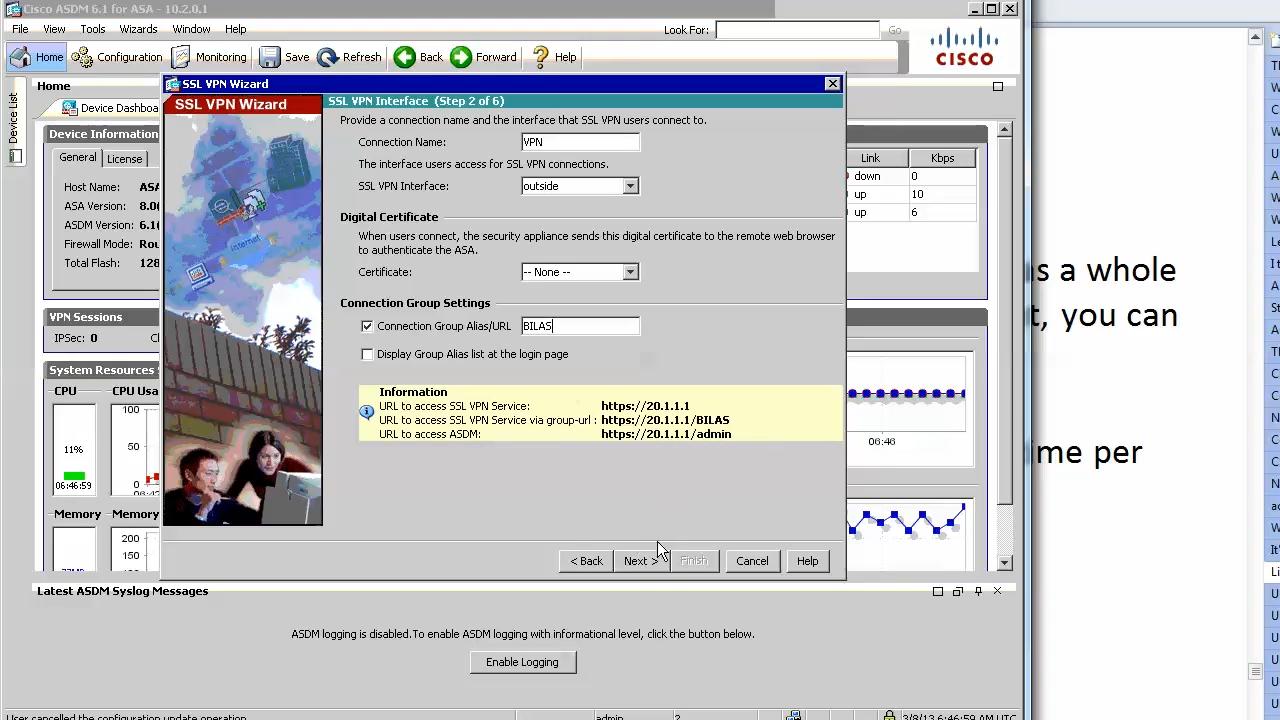The image size is (1280, 720).
Task: Open the View menu
Action: click(x=54, y=29)
